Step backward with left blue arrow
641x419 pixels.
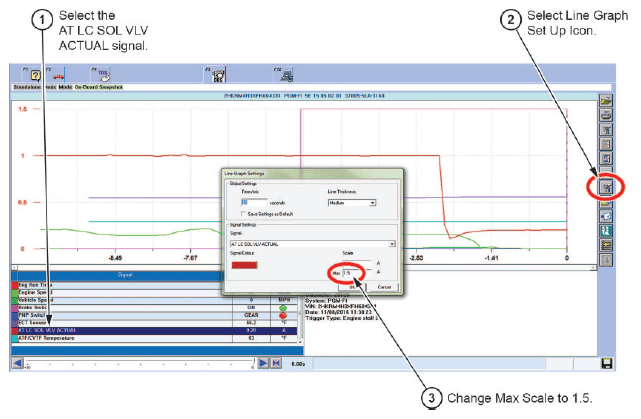tap(17, 363)
